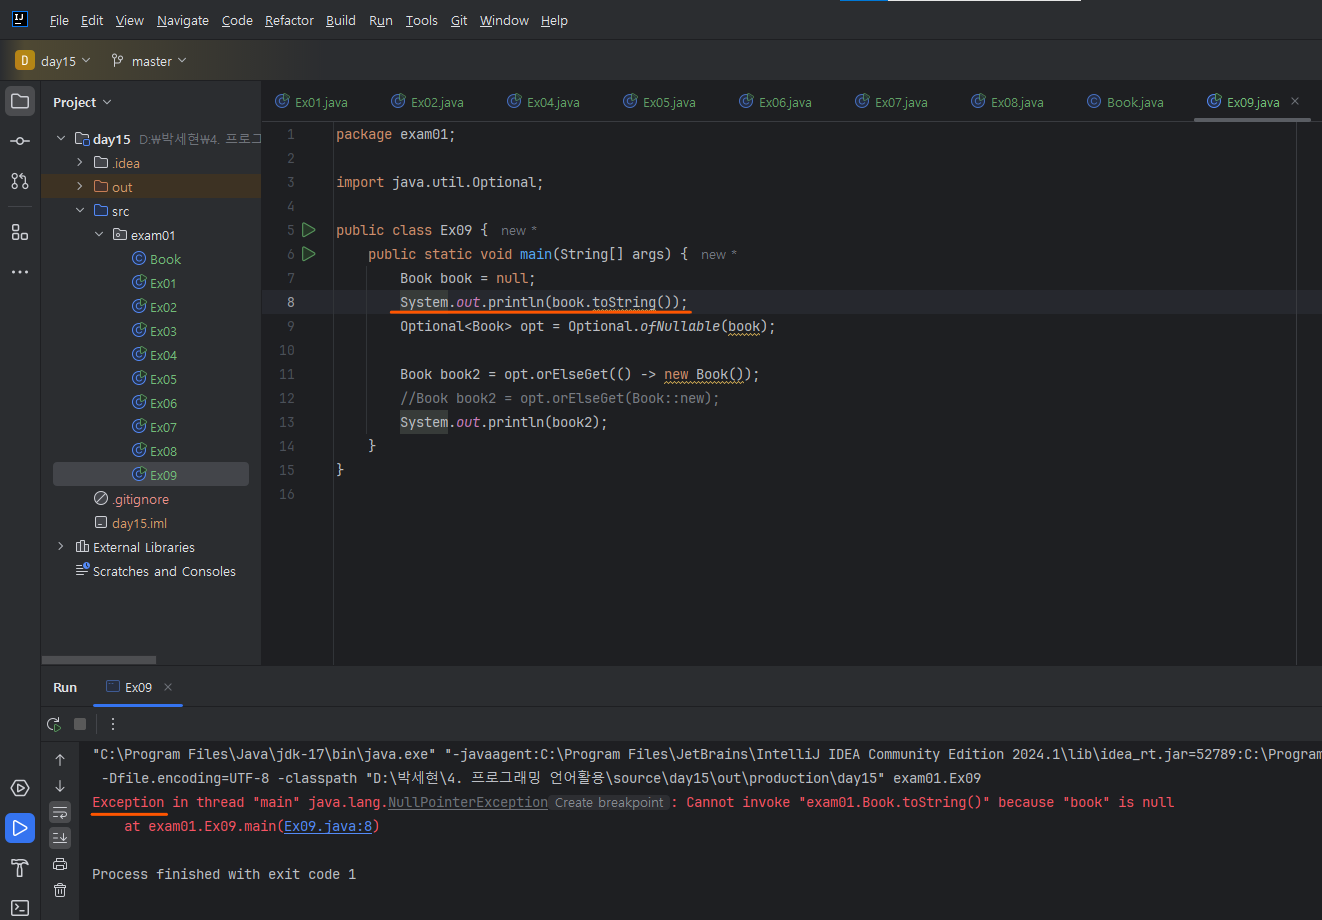1322x920 pixels.
Task: Expand External Libraries node
Action: tap(61, 547)
